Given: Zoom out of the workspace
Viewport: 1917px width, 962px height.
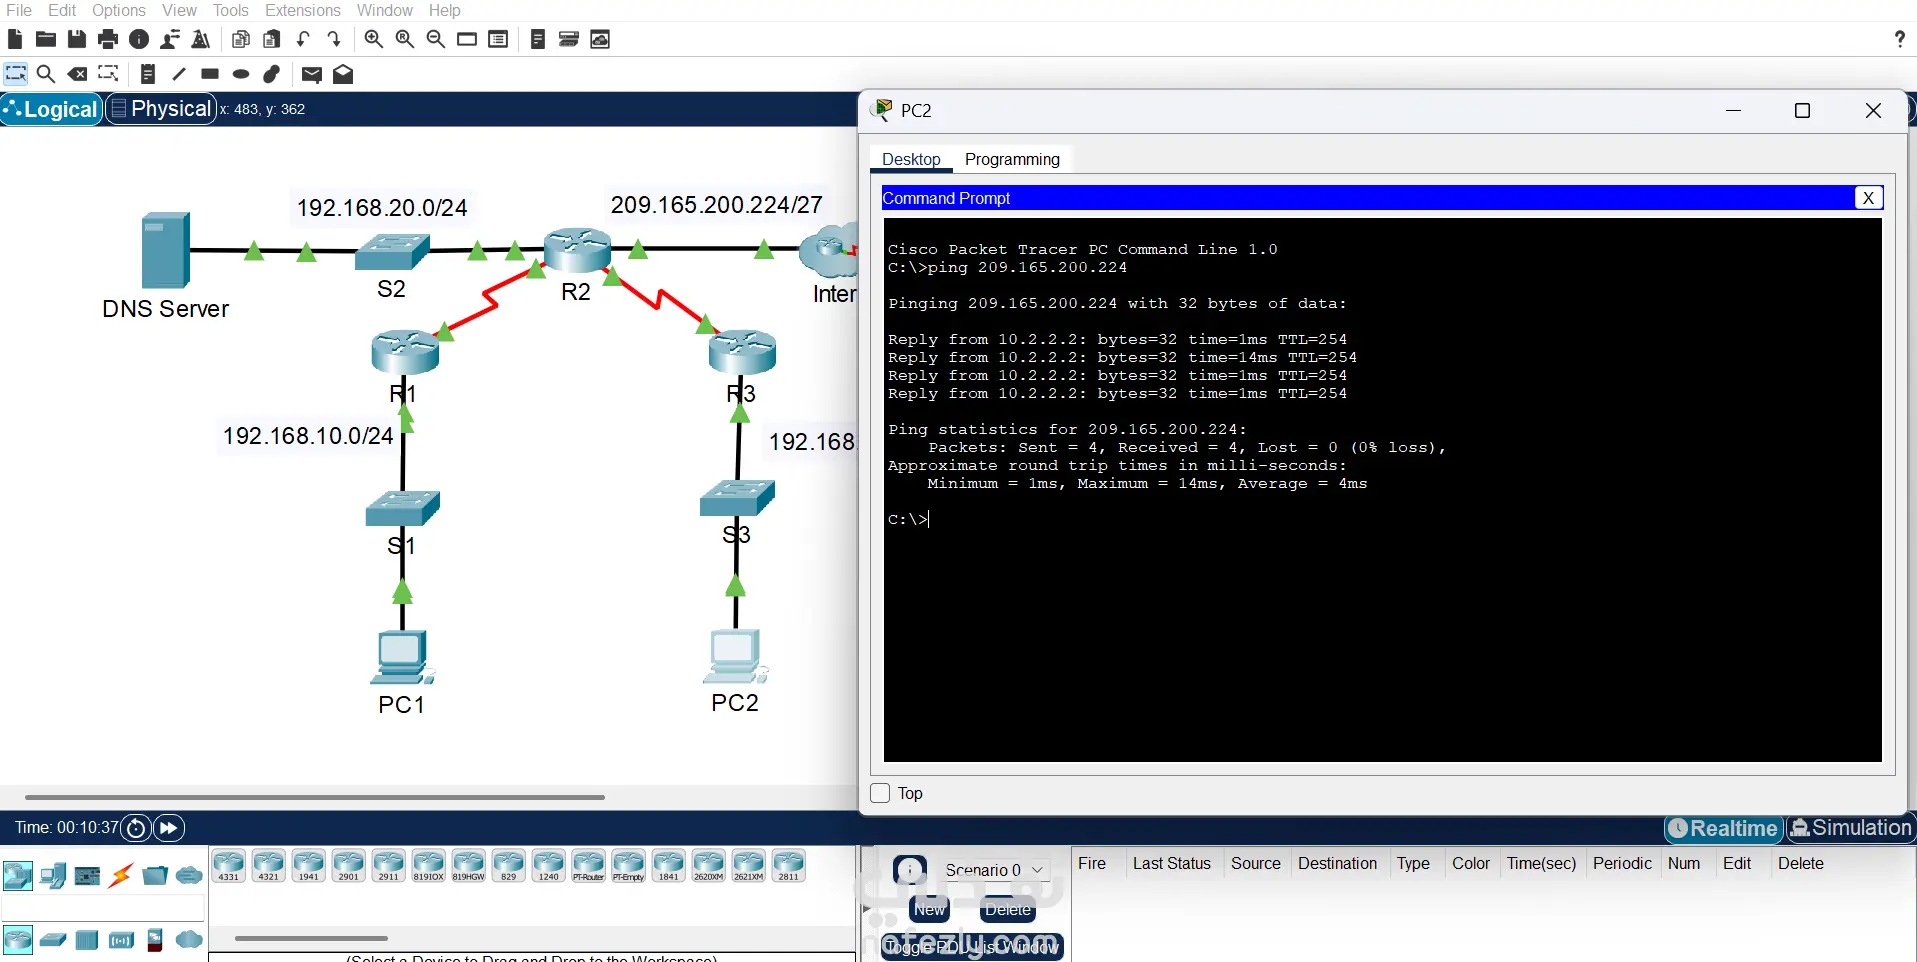Looking at the screenshot, I should 436,39.
